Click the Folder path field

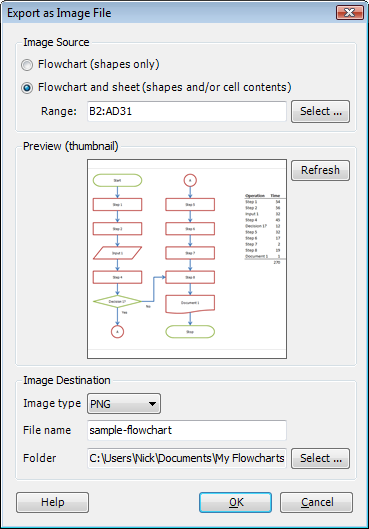(187, 458)
